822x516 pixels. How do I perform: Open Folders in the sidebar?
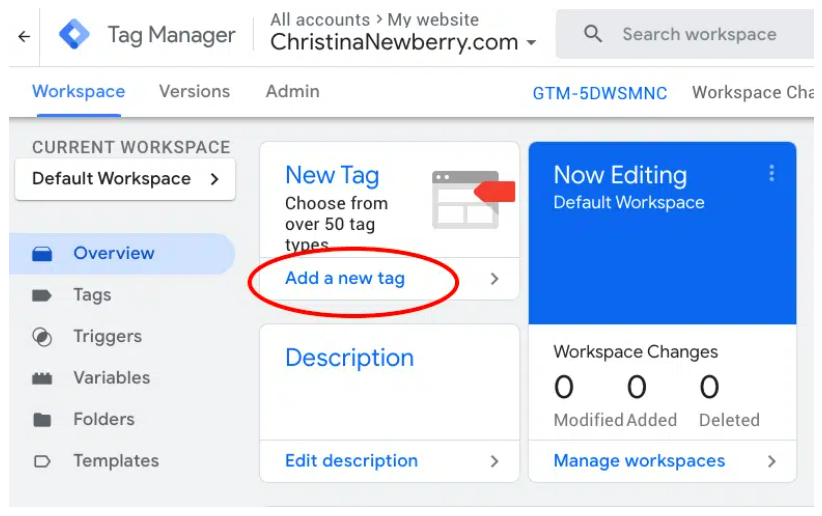pyautogui.click(x=104, y=419)
